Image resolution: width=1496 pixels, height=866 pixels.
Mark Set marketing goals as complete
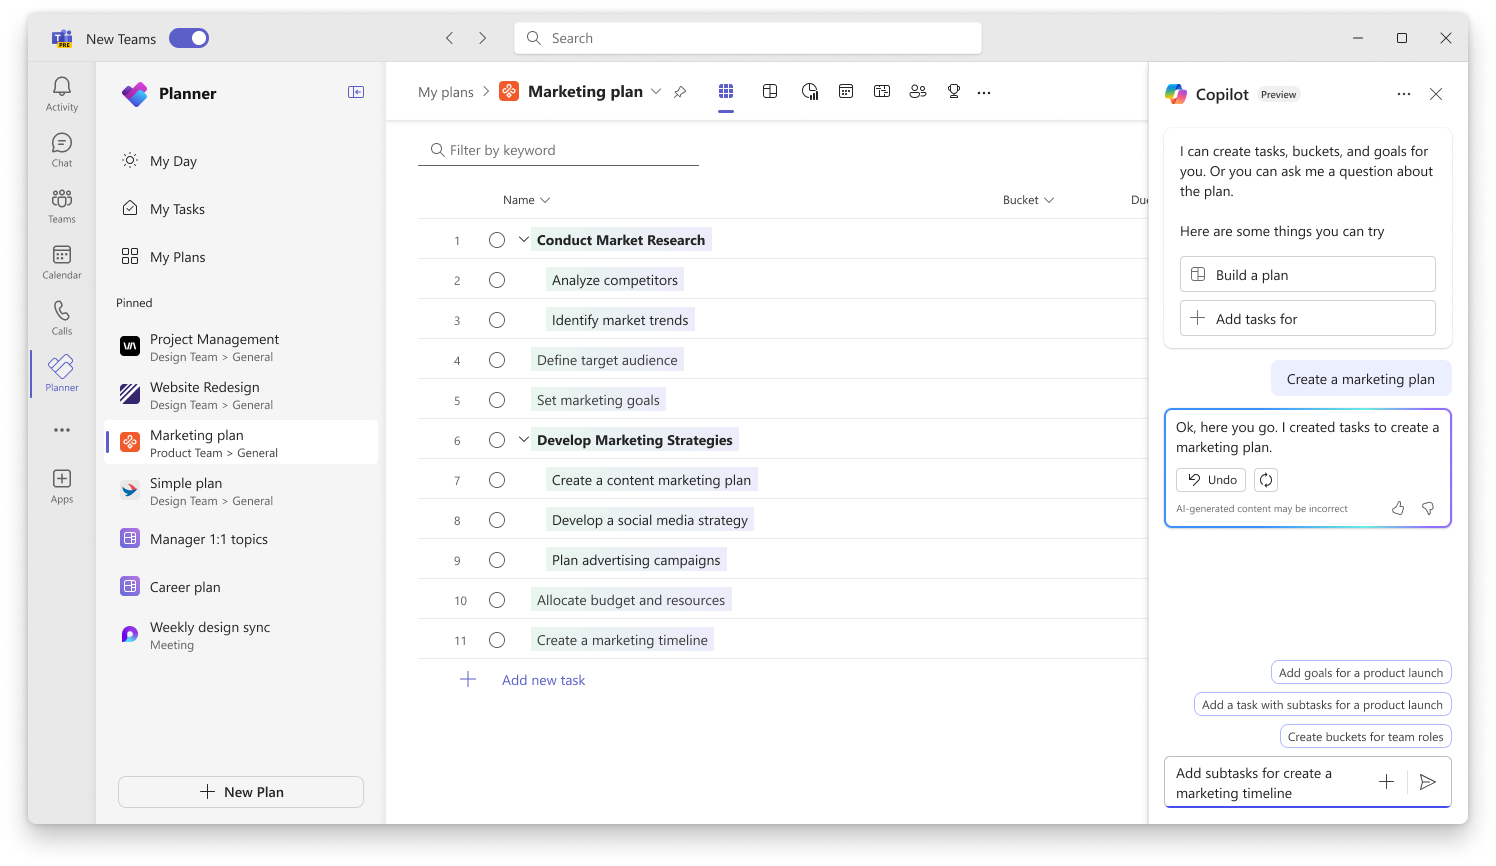[x=497, y=400]
